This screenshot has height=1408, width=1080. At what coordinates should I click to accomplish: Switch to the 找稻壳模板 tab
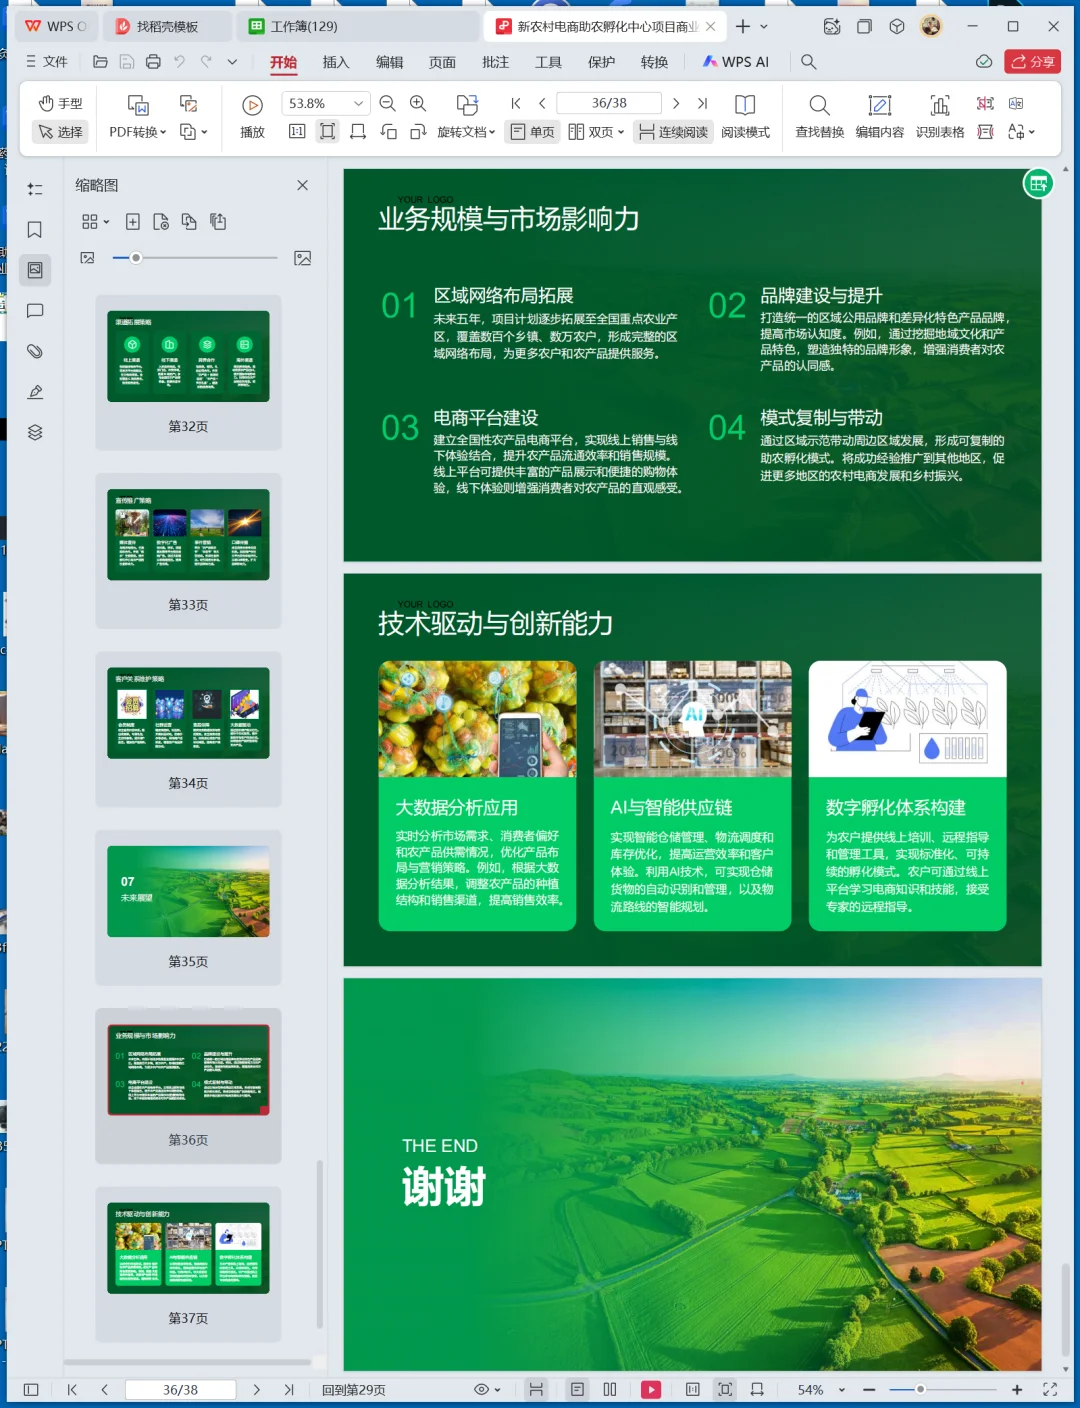coord(167,26)
